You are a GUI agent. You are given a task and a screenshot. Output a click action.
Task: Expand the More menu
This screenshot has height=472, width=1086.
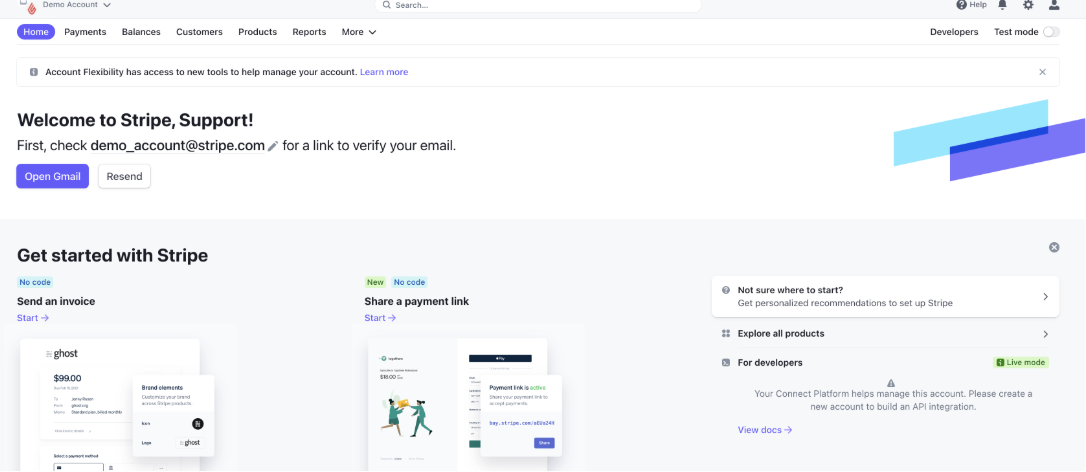tap(359, 32)
